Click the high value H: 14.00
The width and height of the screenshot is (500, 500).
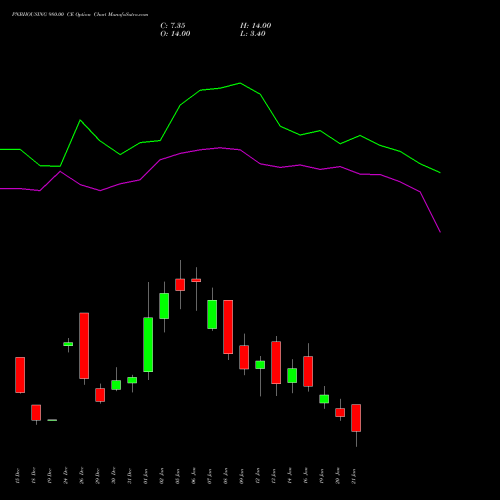coord(255,25)
